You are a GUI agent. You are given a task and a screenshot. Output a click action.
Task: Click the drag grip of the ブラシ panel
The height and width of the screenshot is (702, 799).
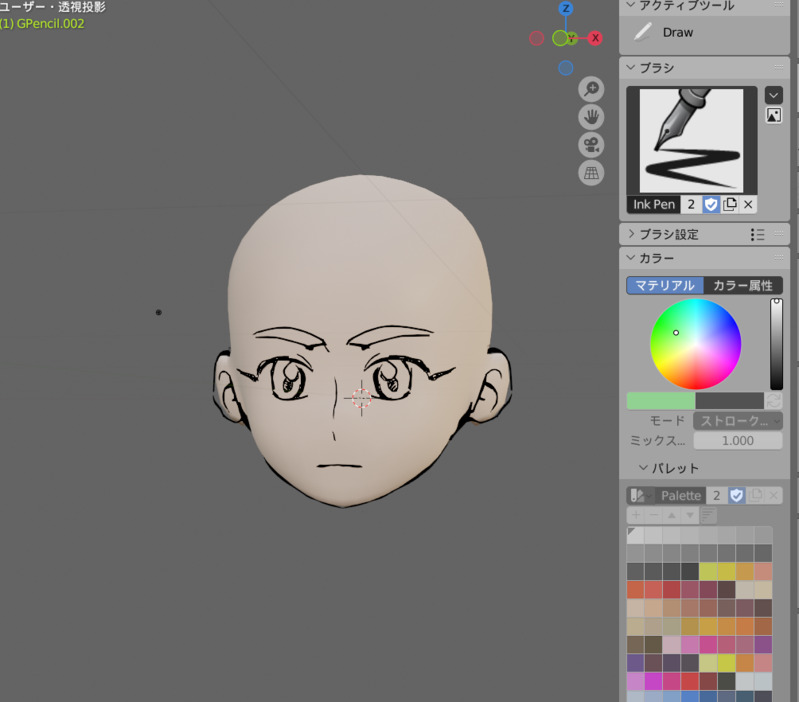(x=779, y=67)
